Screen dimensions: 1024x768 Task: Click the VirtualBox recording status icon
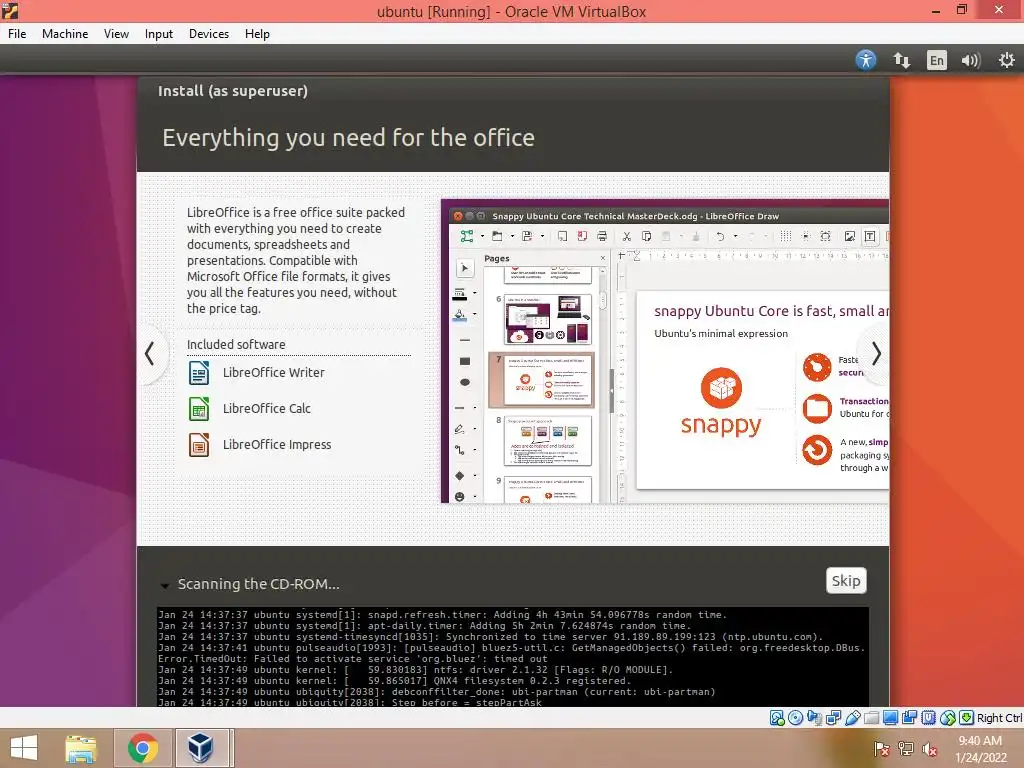coord(909,718)
